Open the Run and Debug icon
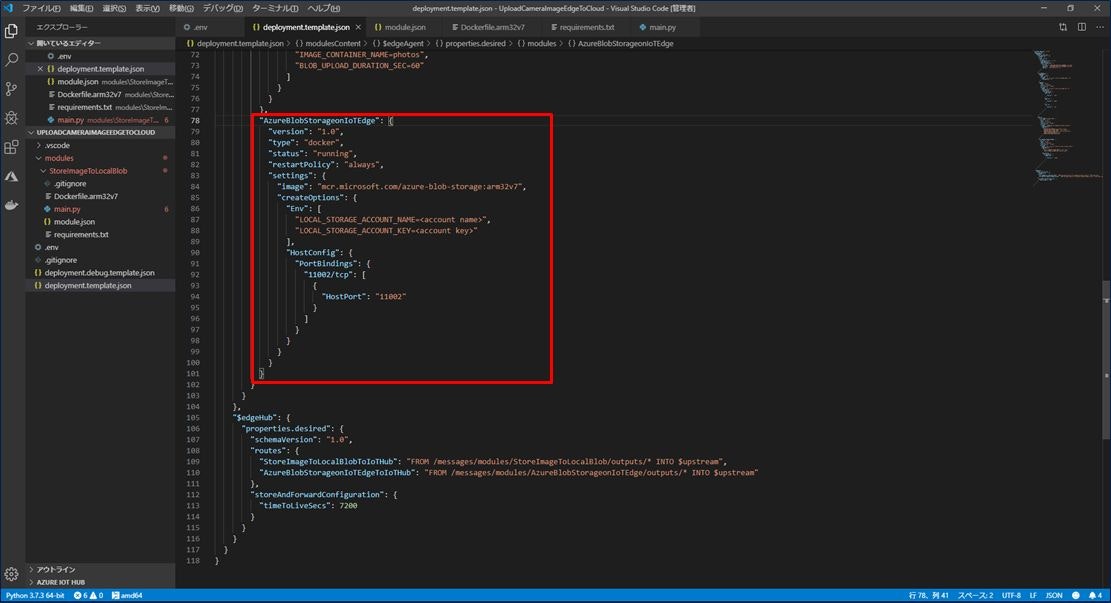This screenshot has width=1111, height=603. pyautogui.click(x=11, y=117)
